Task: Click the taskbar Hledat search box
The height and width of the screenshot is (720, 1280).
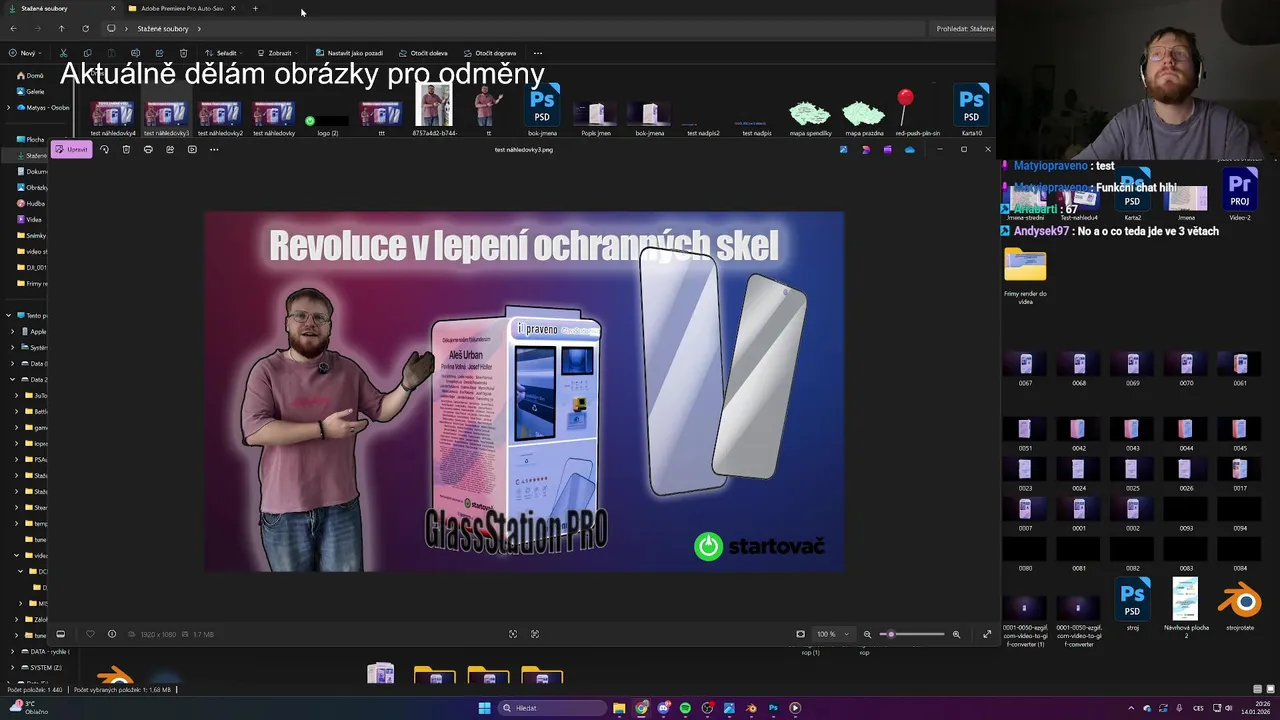Action: [x=553, y=708]
